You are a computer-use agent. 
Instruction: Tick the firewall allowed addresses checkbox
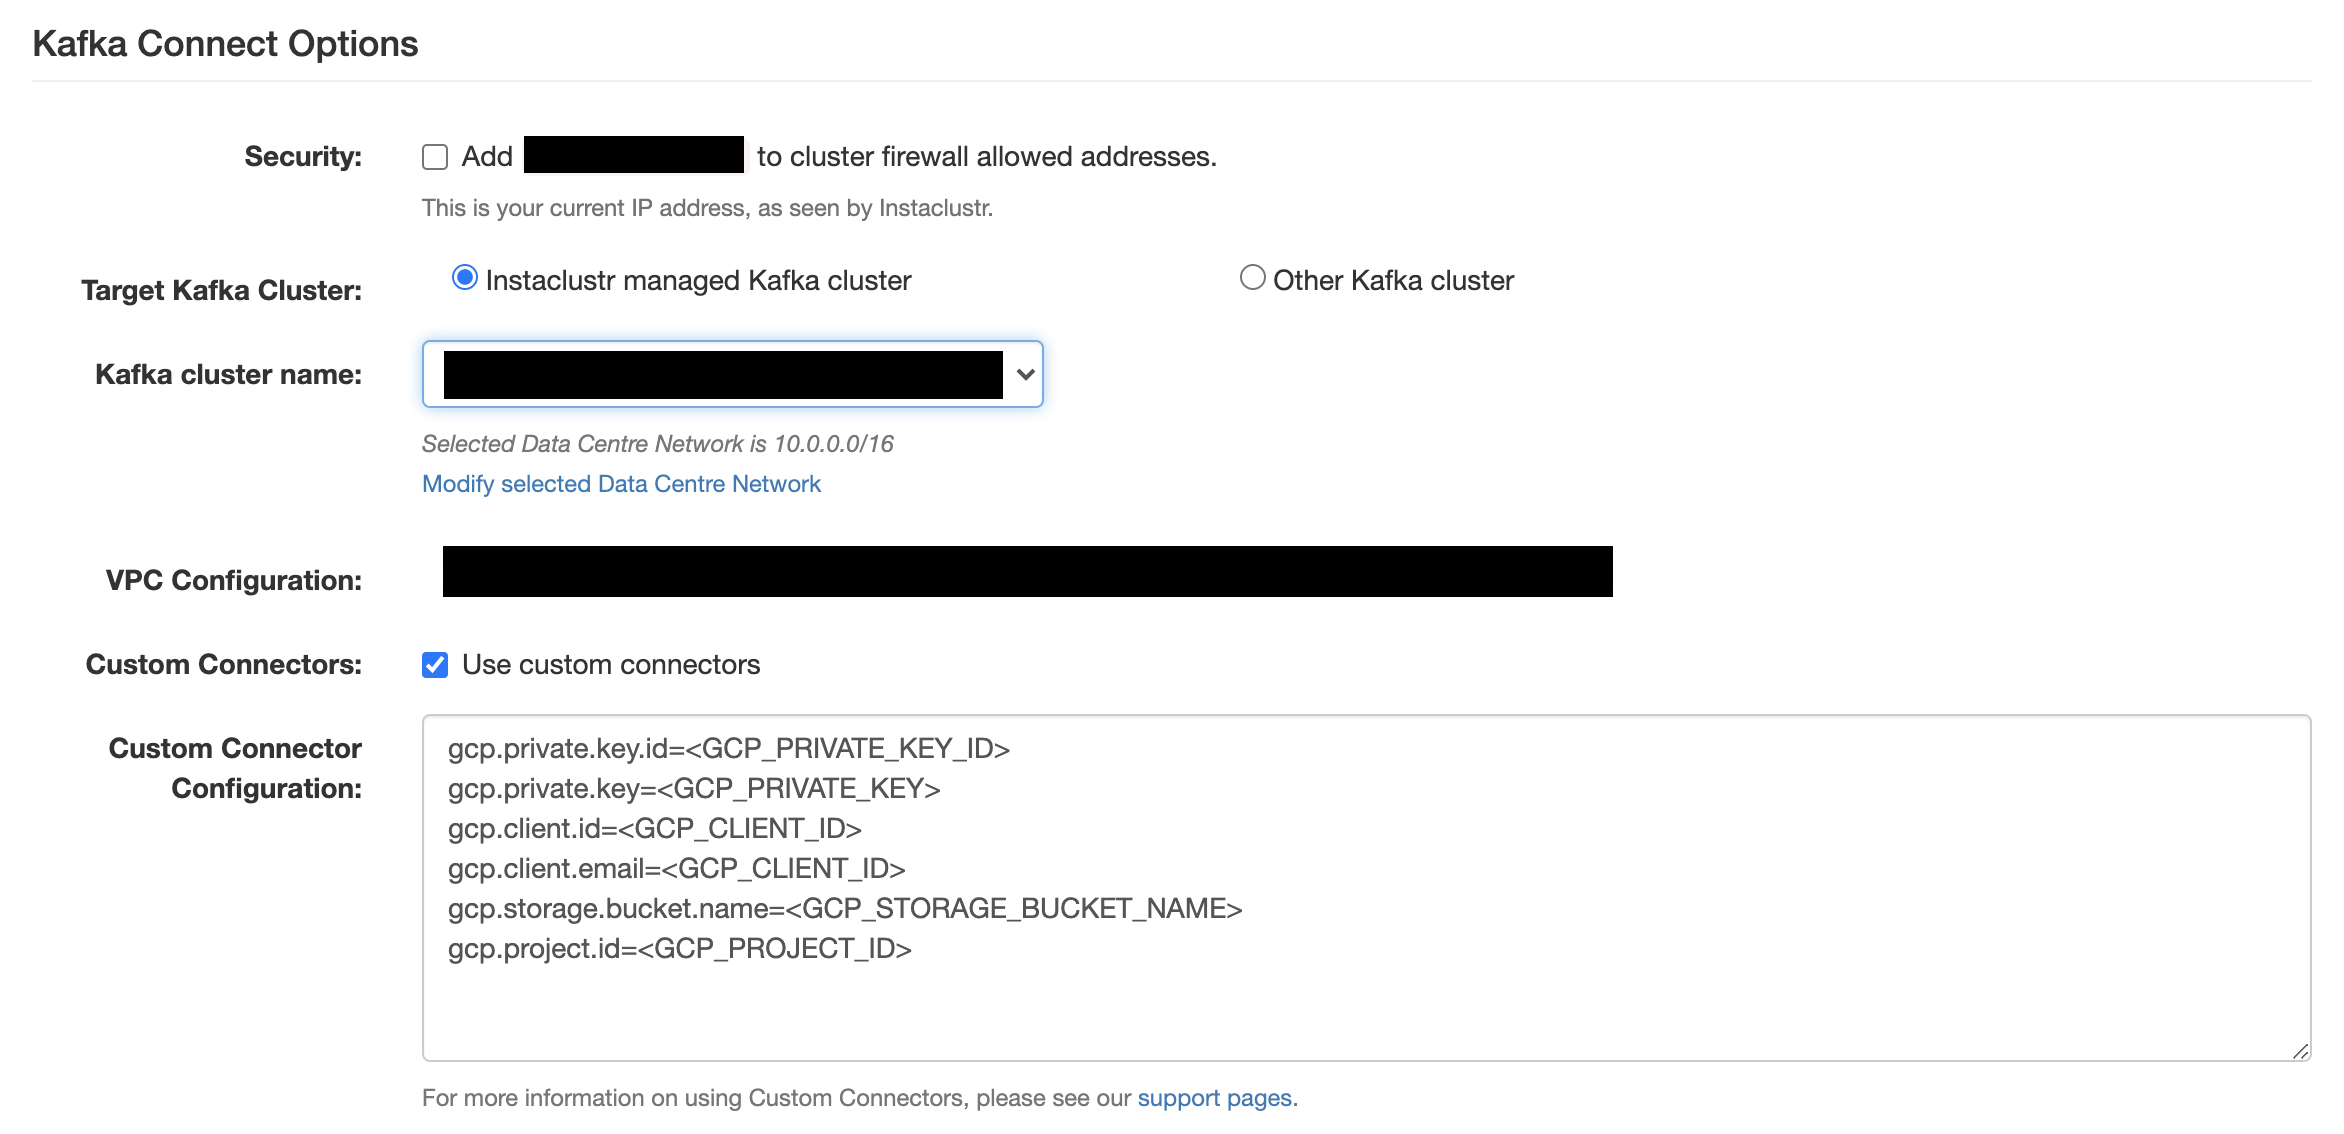(435, 157)
